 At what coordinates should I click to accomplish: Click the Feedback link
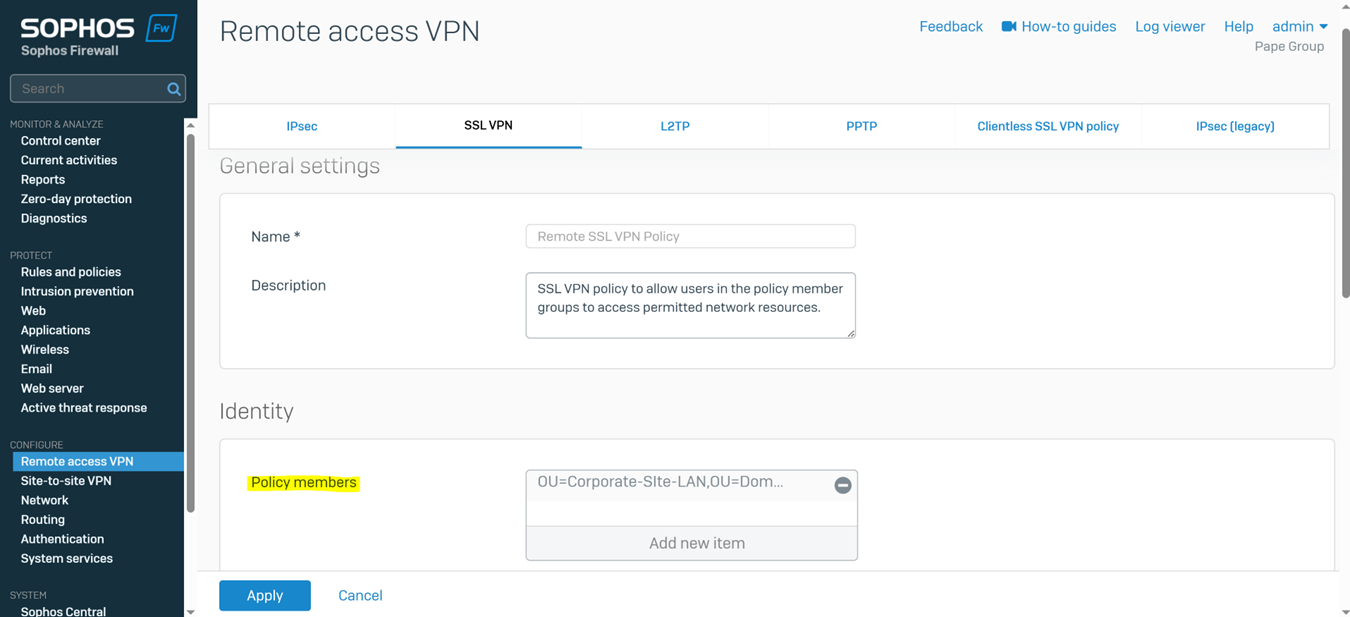pyautogui.click(x=951, y=26)
